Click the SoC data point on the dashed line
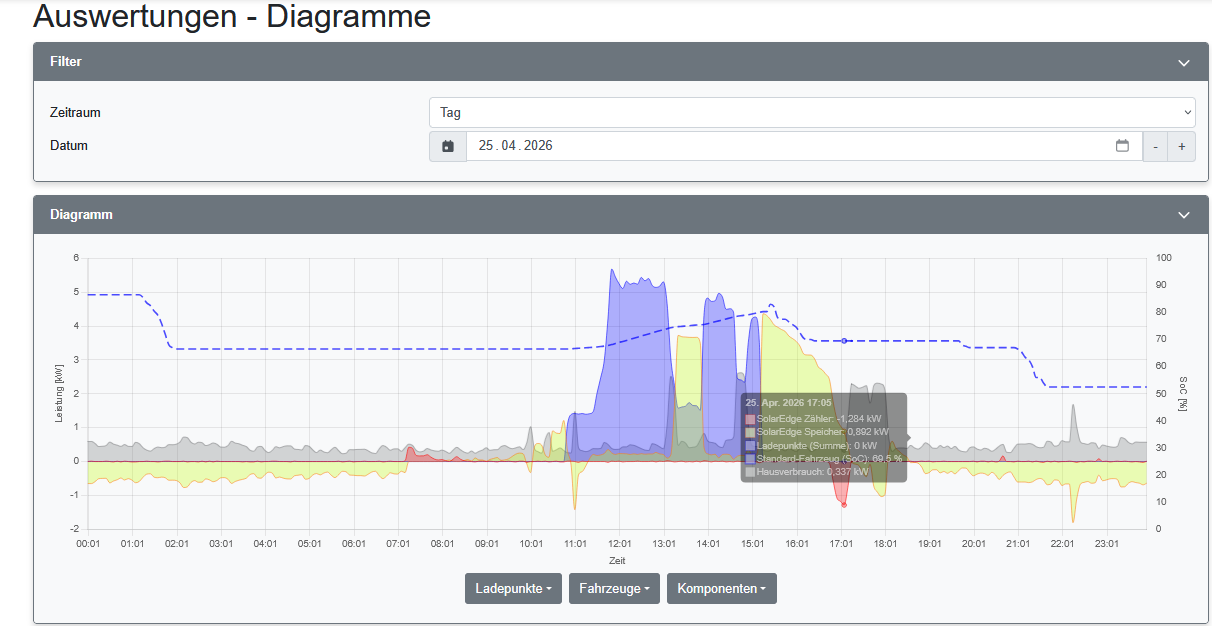 pyautogui.click(x=844, y=341)
